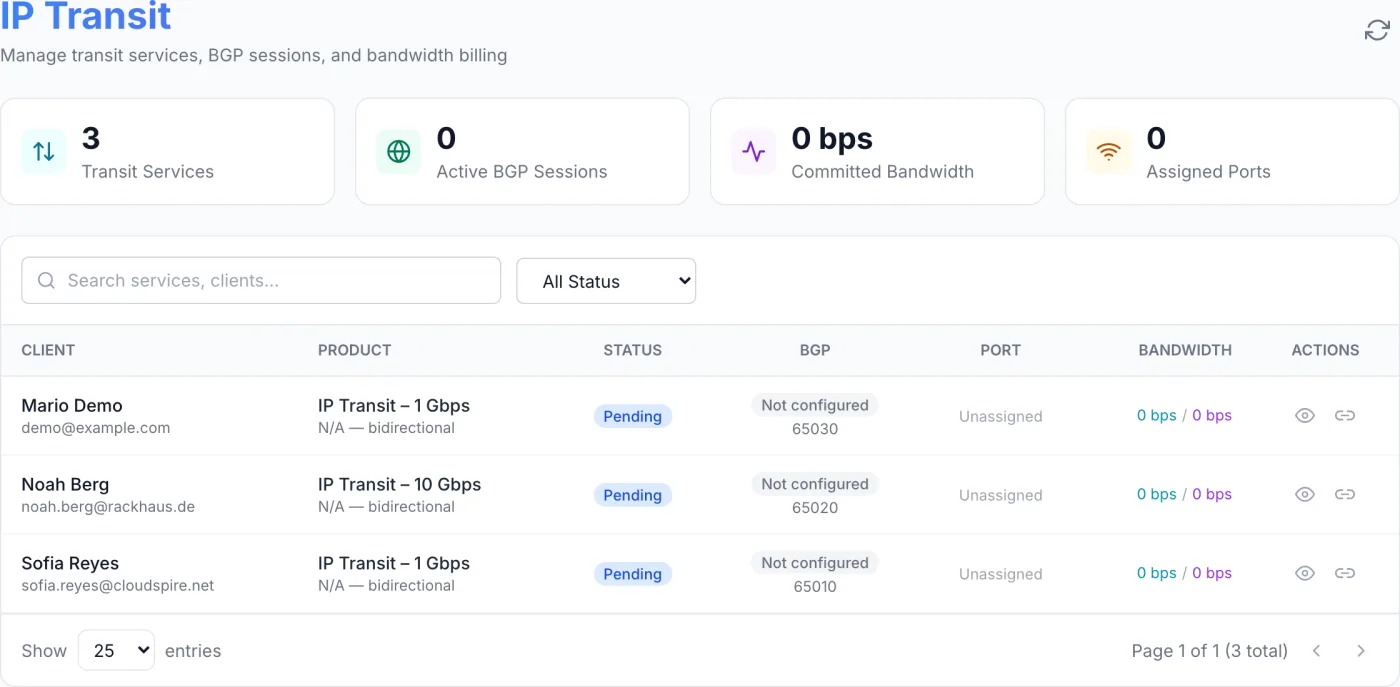Click Unassigned port in Noah Berg row

pyautogui.click(x=1001, y=496)
